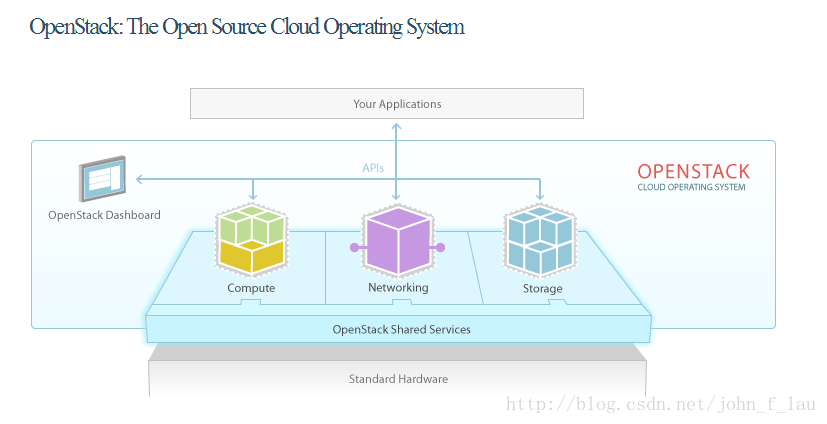Image resolution: width=827 pixels, height=424 pixels.
Task: Click the red OPENSTACK logo text
Action: pos(694,171)
